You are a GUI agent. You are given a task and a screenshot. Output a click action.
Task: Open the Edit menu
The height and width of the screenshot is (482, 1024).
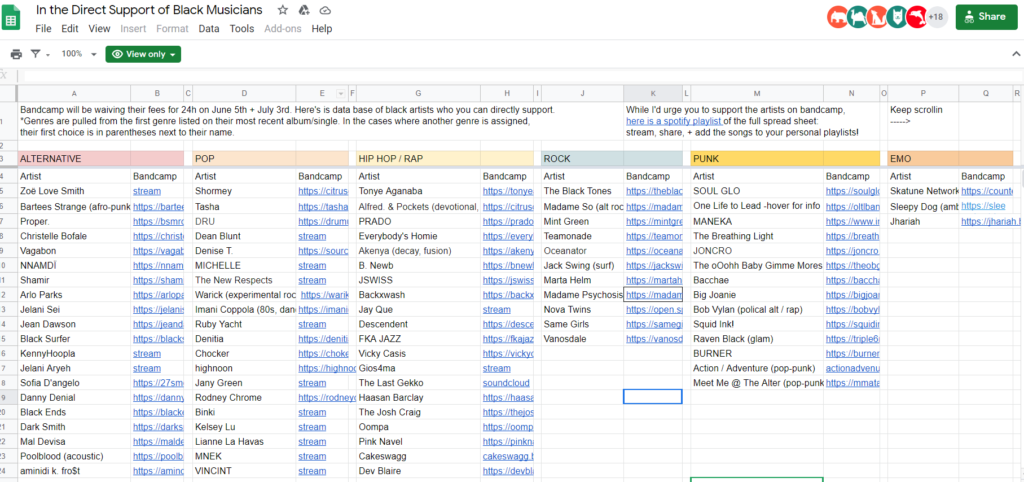point(70,29)
